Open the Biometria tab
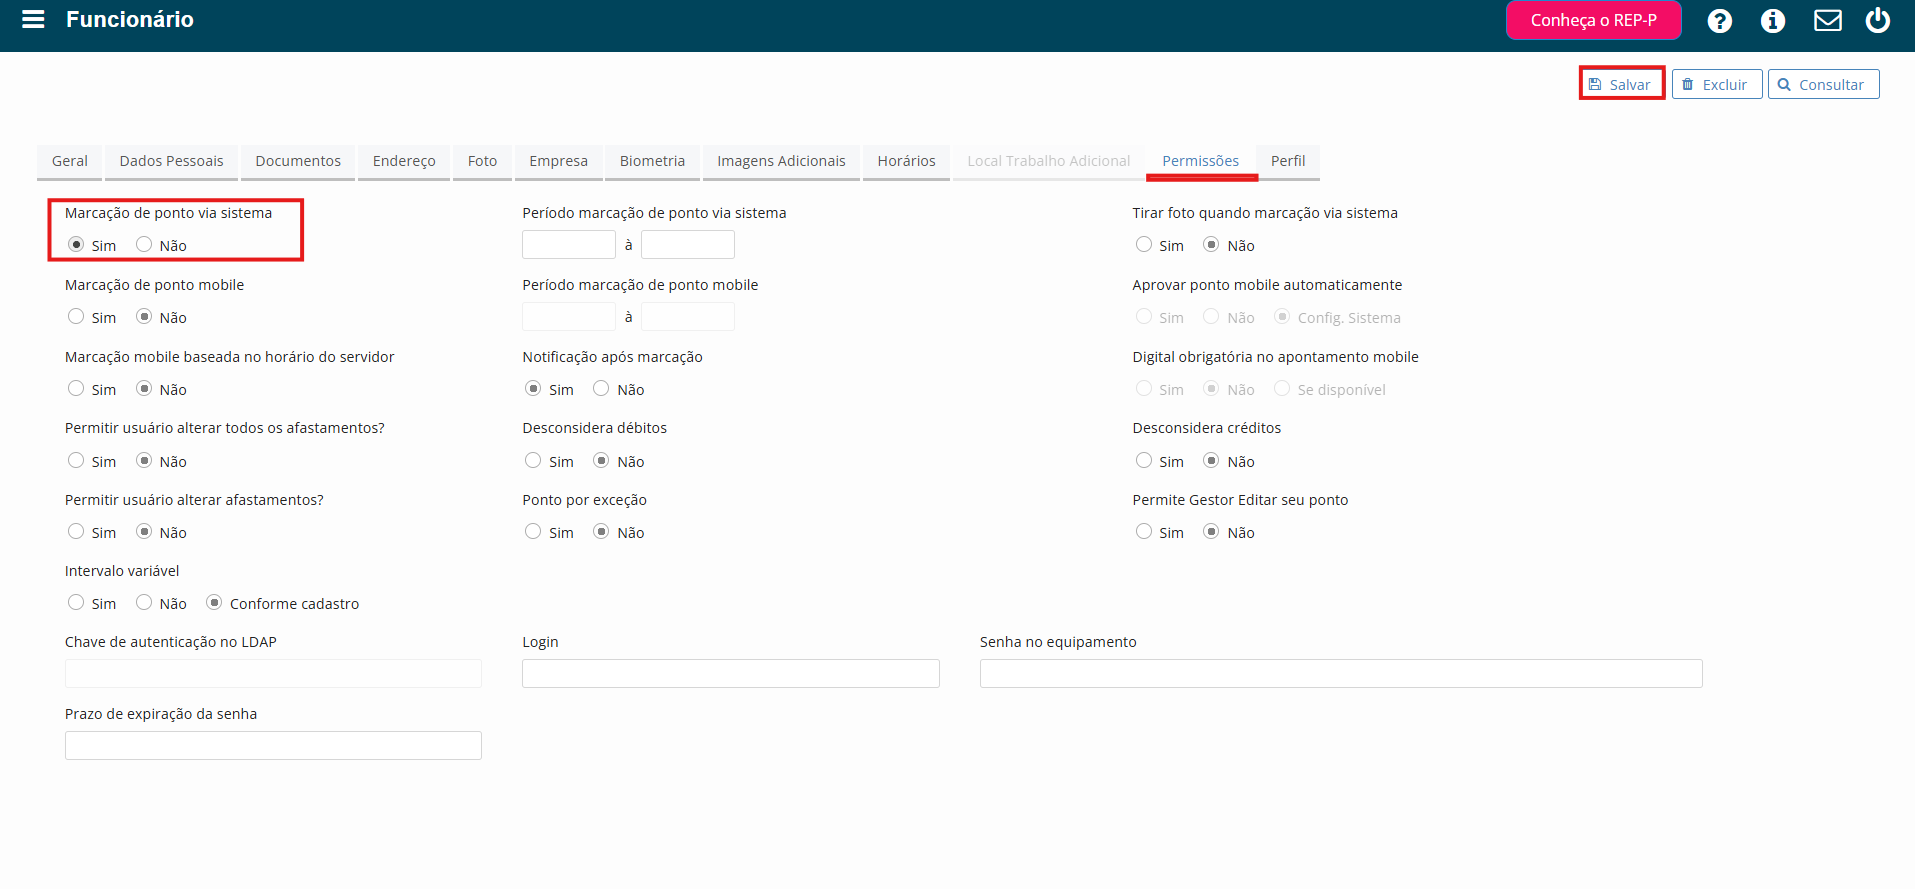 pyautogui.click(x=652, y=161)
